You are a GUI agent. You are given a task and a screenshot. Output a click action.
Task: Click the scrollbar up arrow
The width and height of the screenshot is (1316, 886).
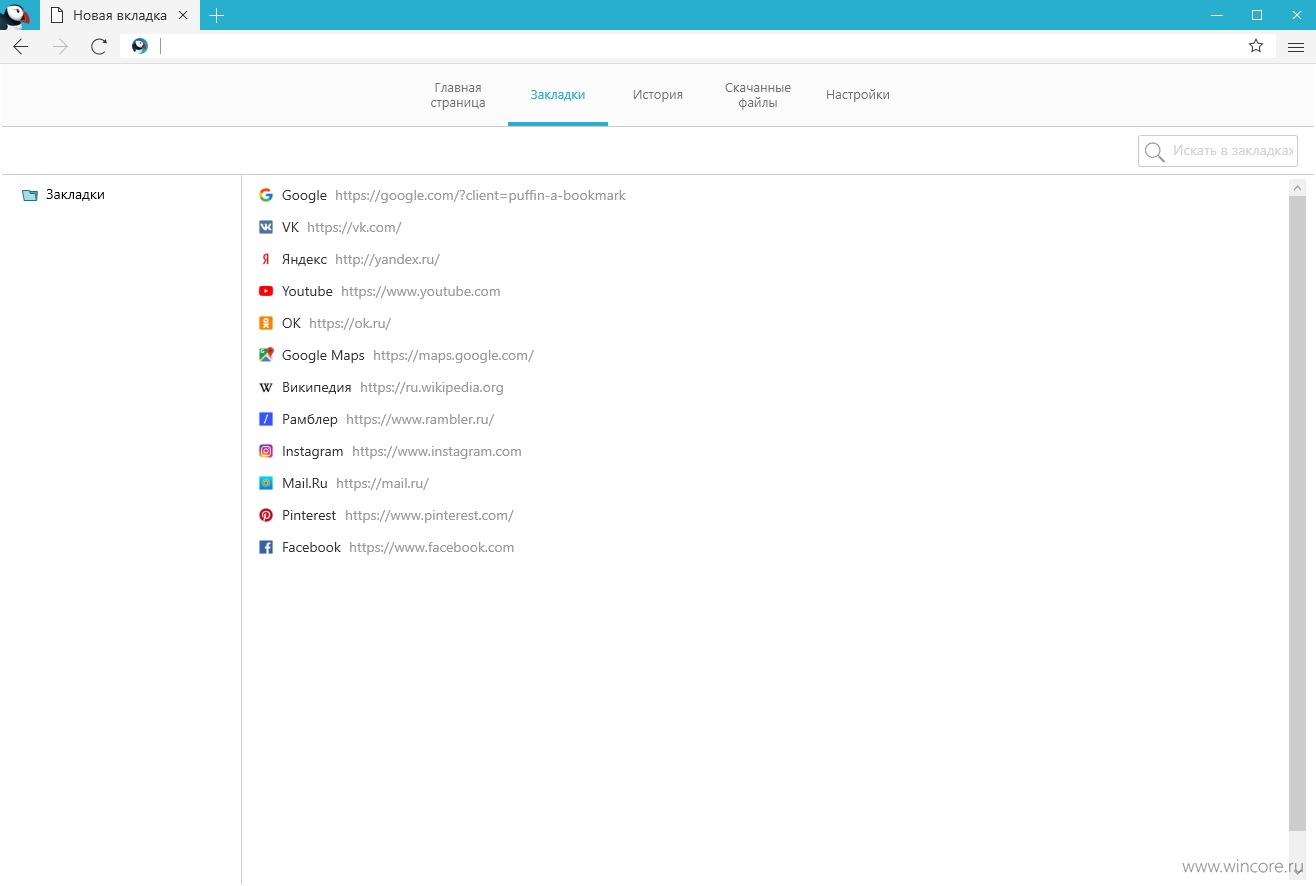(x=1297, y=187)
